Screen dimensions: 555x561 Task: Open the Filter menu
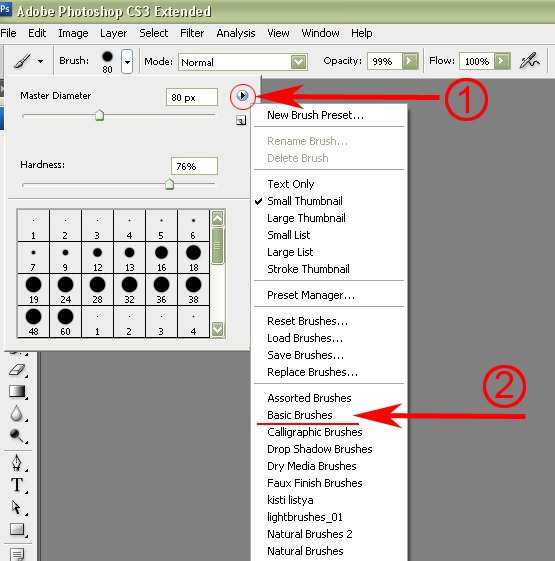coord(192,33)
